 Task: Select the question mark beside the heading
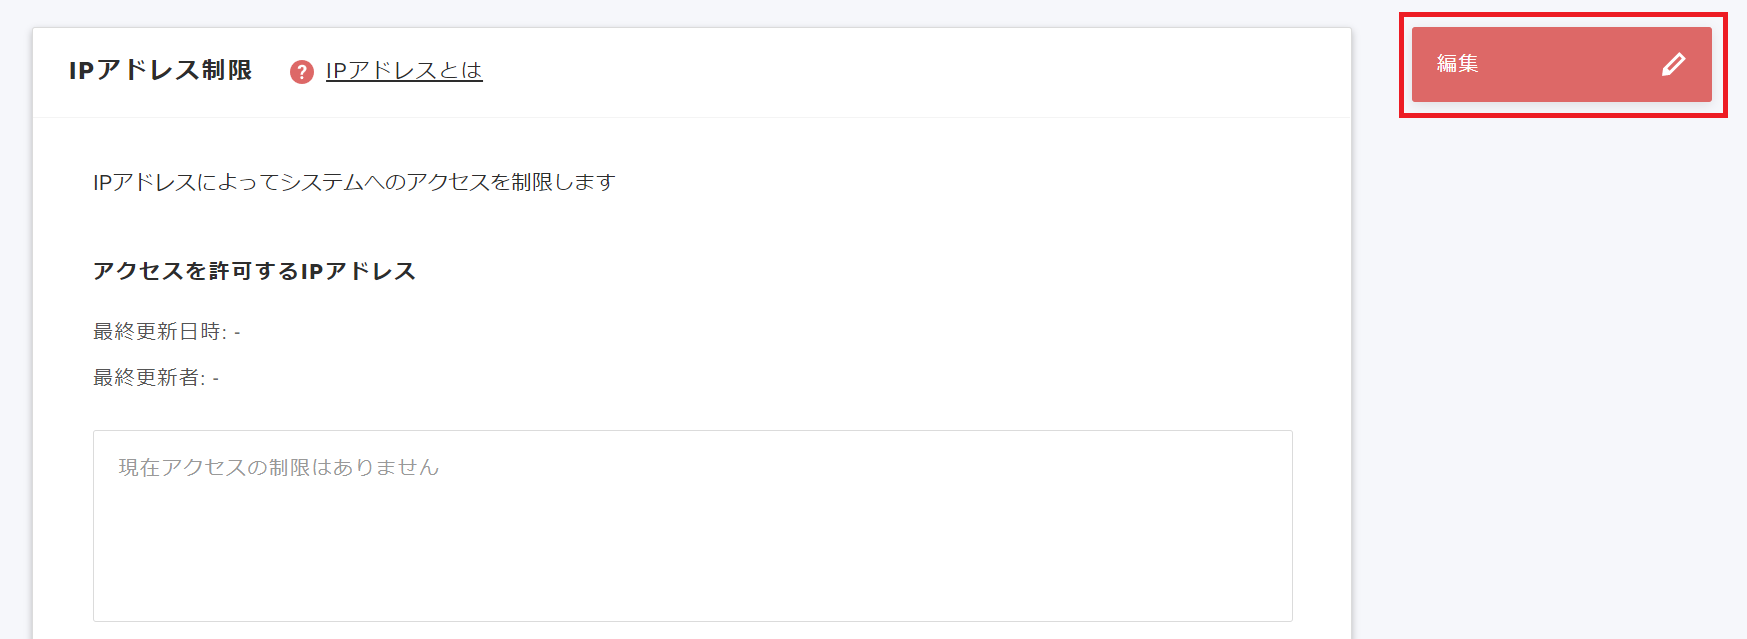(x=302, y=71)
